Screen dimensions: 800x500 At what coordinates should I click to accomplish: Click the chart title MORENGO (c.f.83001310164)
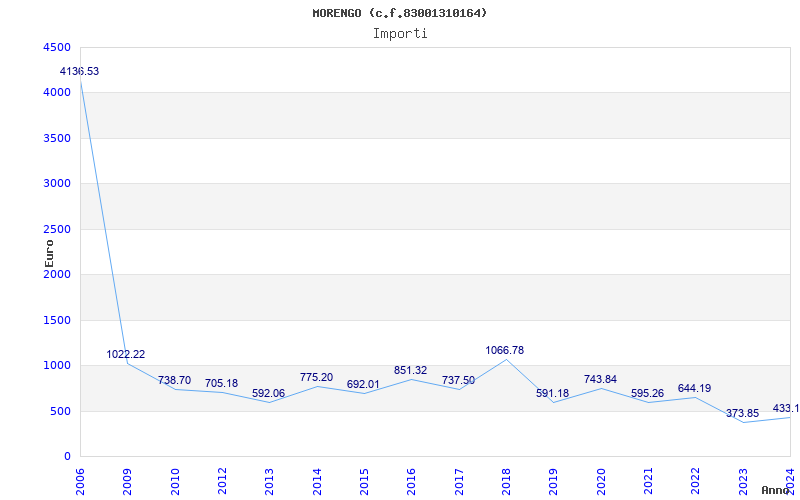[399, 13]
